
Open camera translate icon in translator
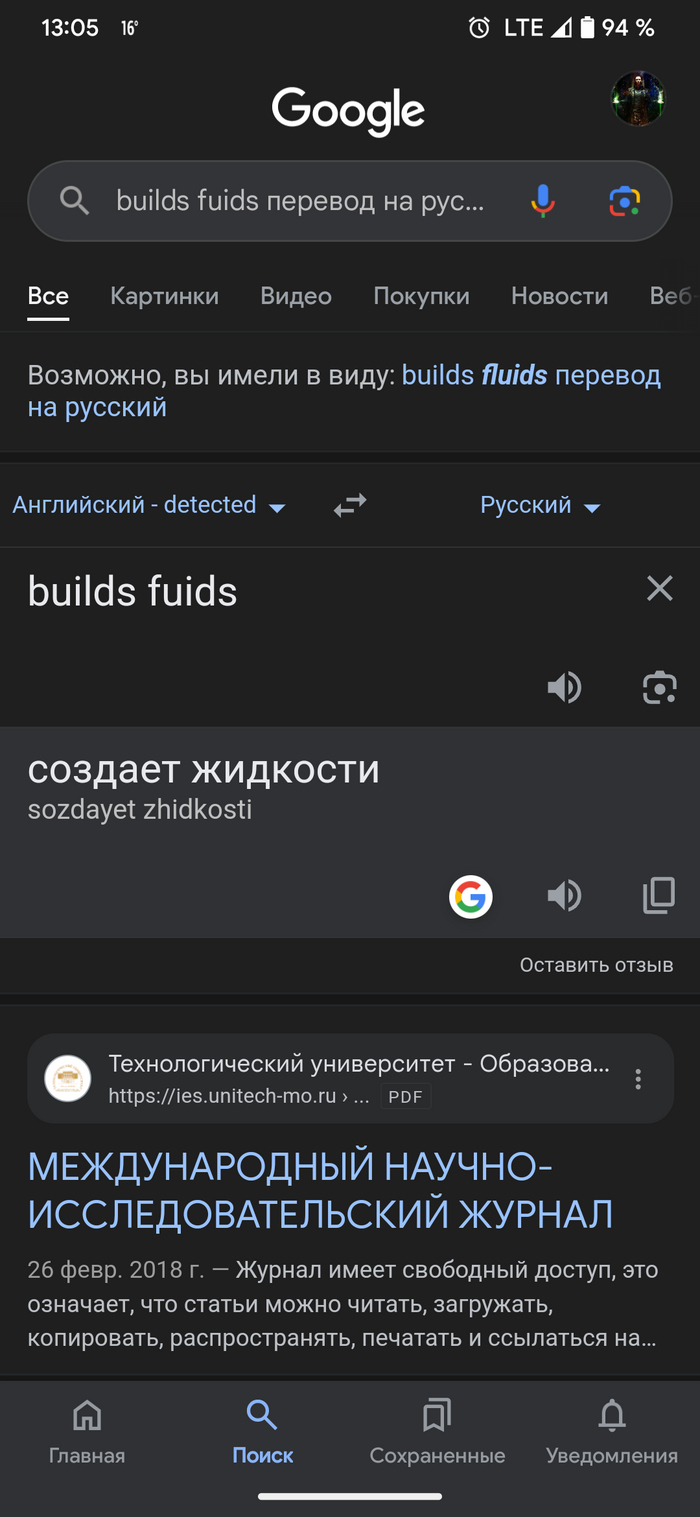coord(659,687)
